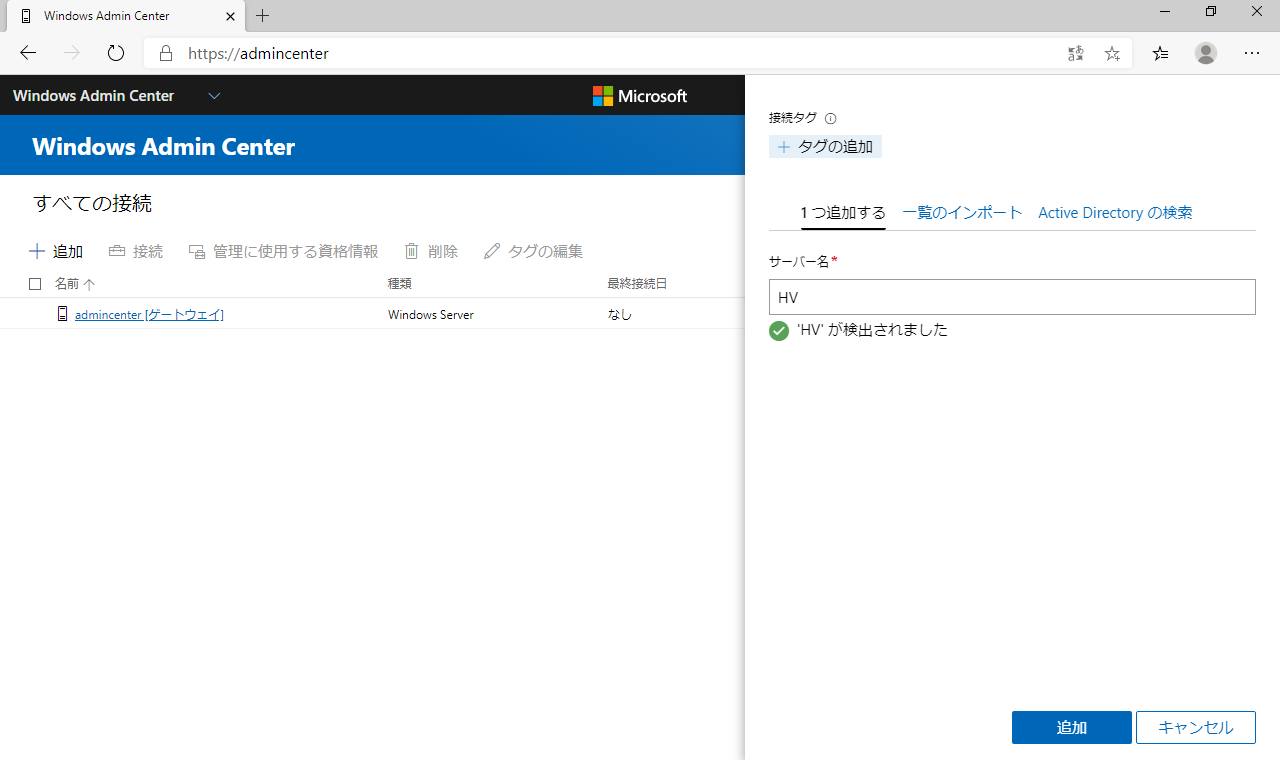The image size is (1280, 760).
Task: Click the Windows Admin Center header title
Action: pyautogui.click(x=163, y=147)
